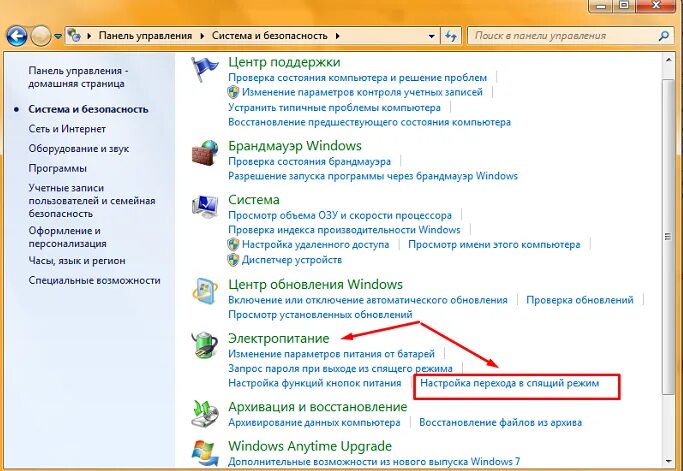Open Специальные возможности category
The image size is (683, 471).
(95, 280)
